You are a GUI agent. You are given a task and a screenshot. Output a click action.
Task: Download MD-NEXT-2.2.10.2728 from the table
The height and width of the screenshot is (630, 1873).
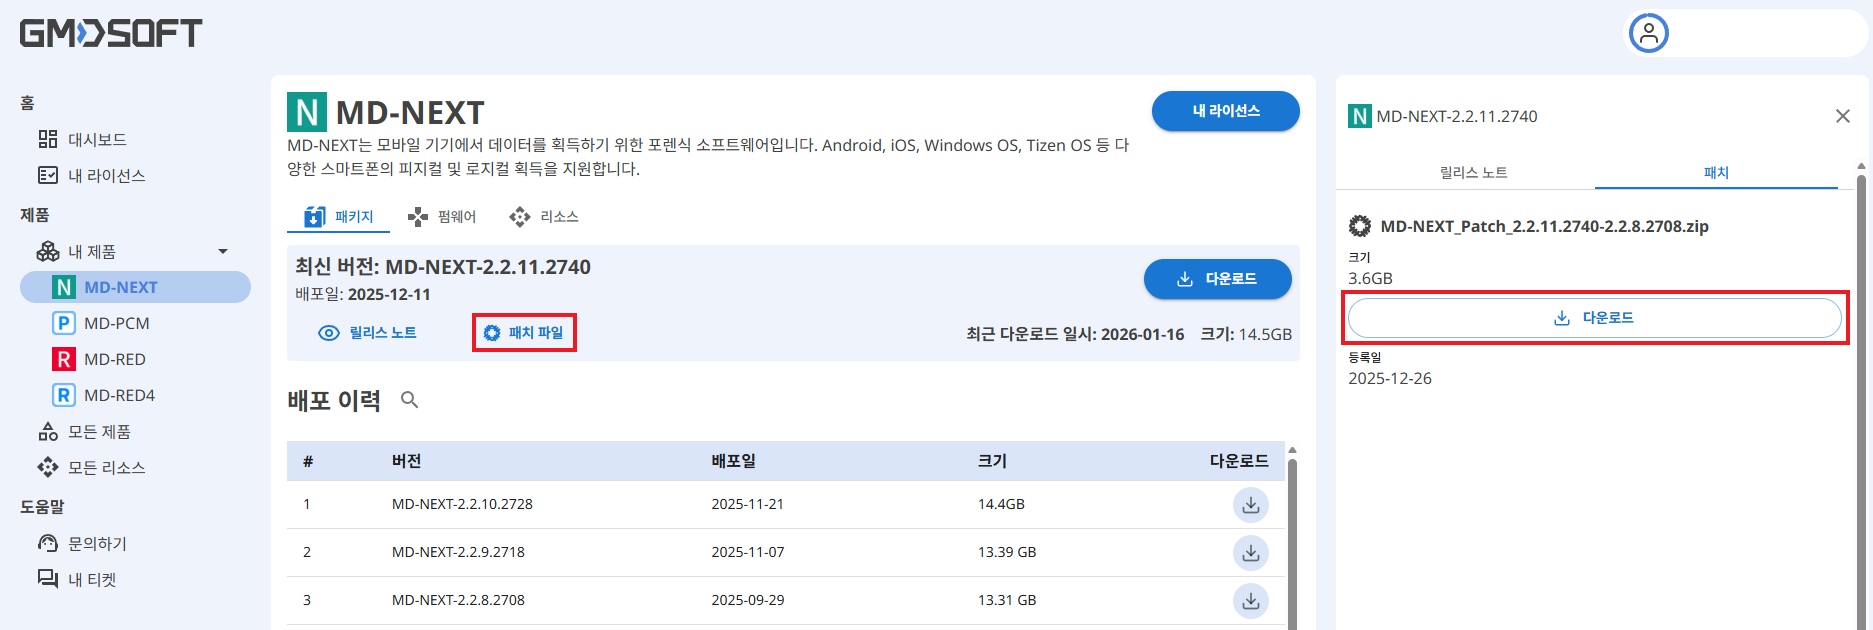coord(1250,505)
